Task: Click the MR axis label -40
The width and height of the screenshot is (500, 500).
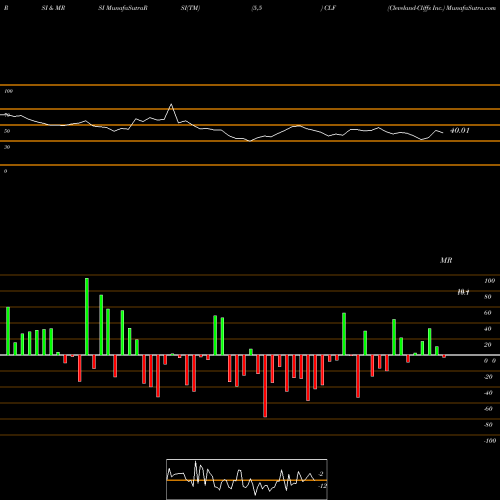Action: (488, 393)
